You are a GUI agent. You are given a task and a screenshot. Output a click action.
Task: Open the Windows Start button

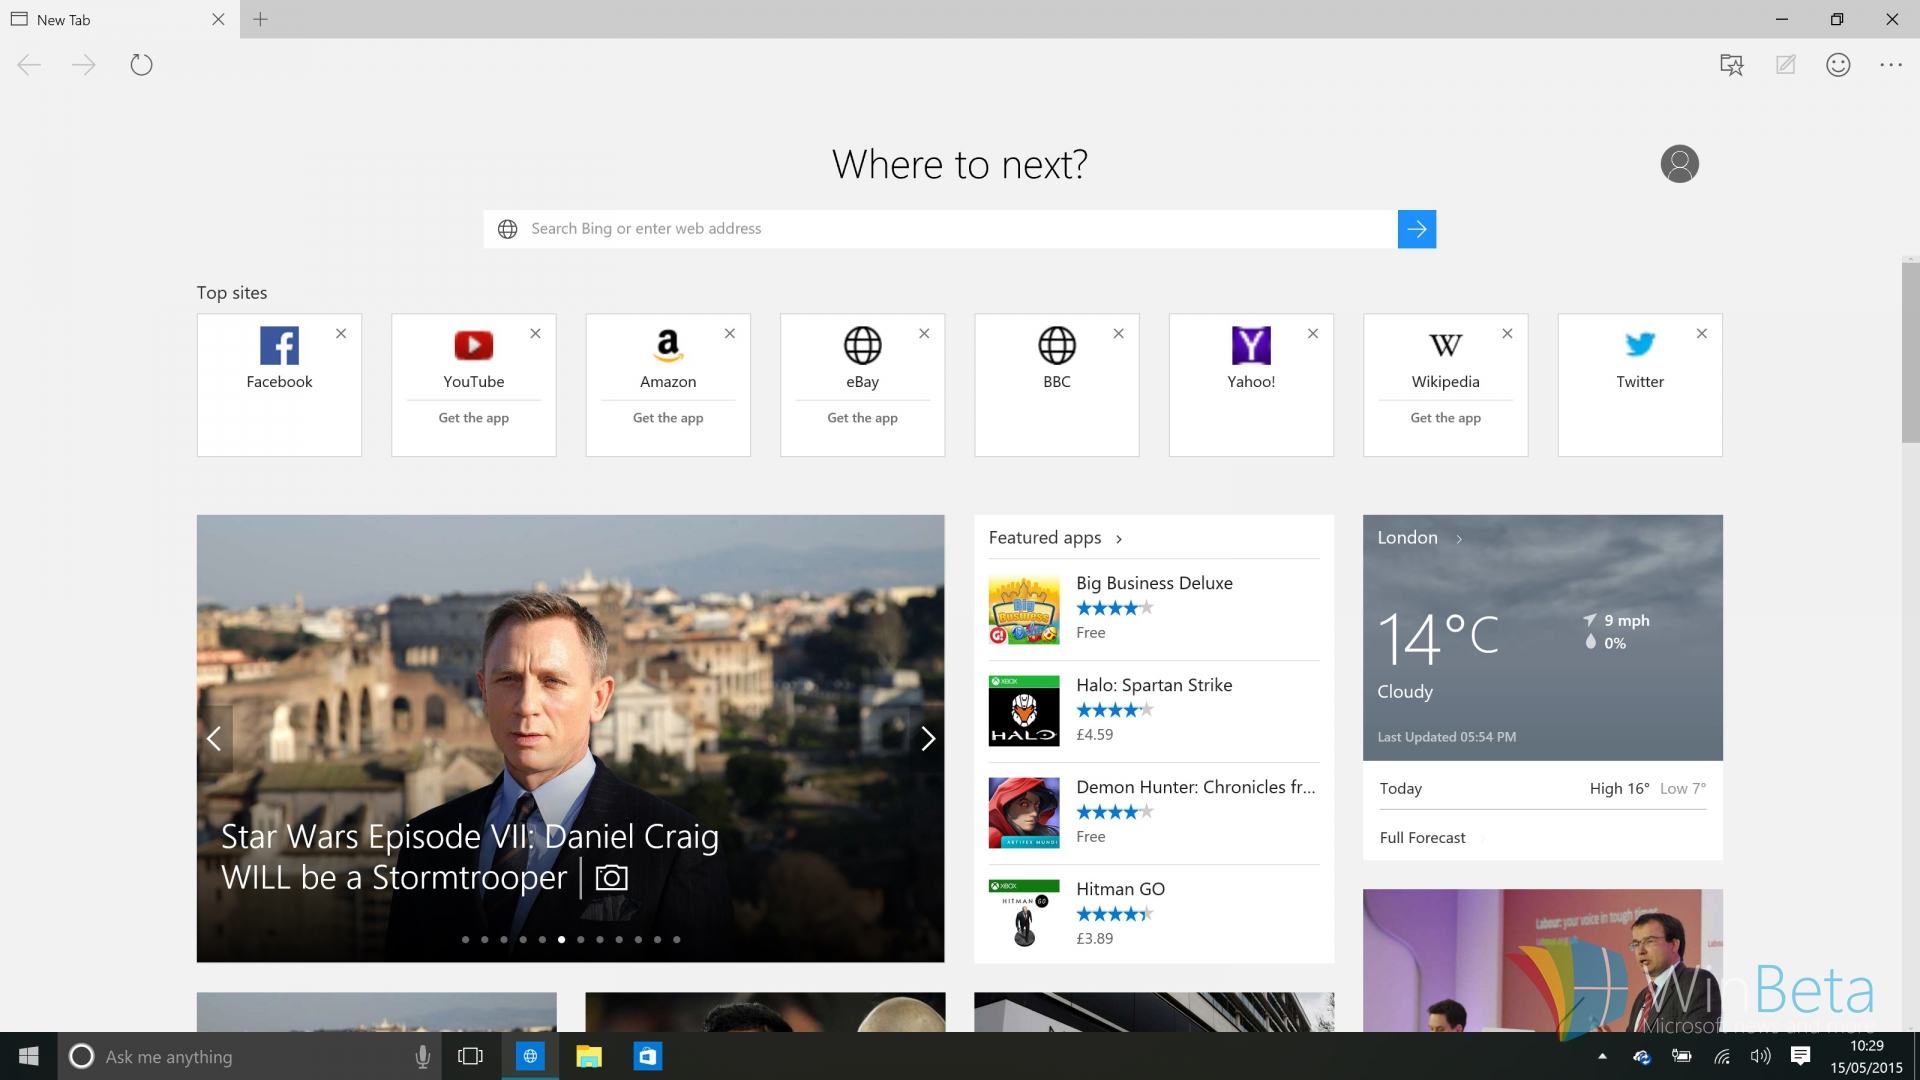28,1056
